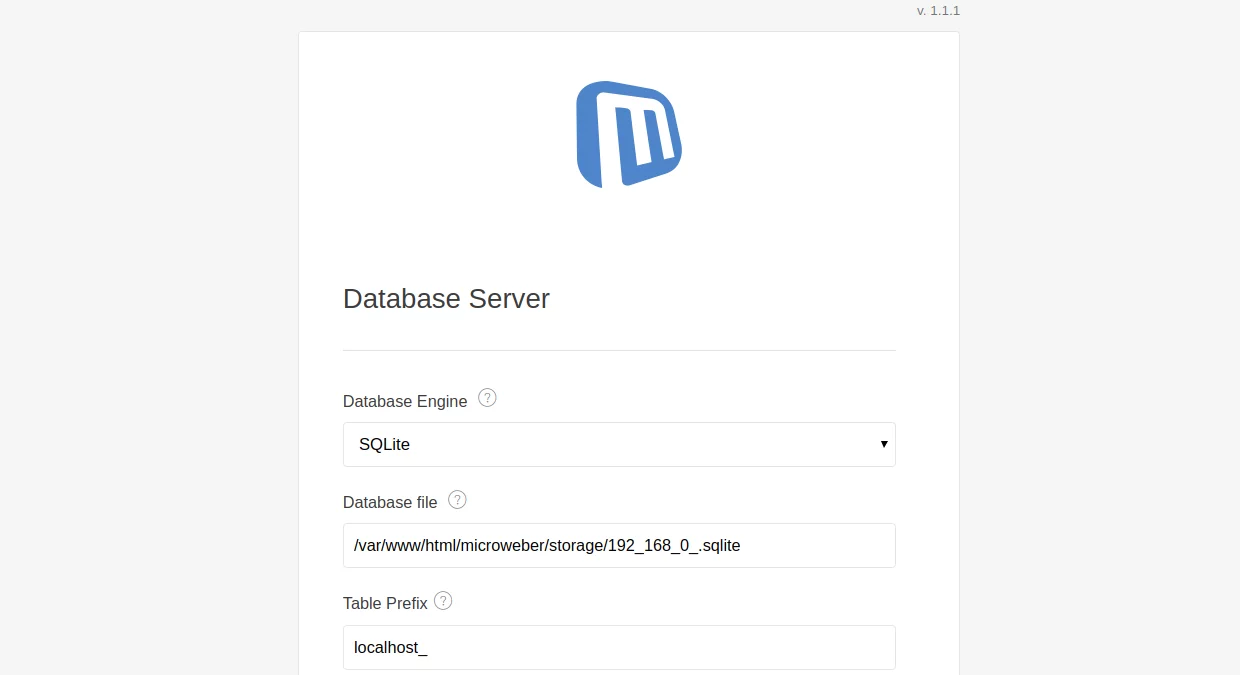The width and height of the screenshot is (1240, 675).
Task: Click the question mark beside Database file
Action: tap(457, 499)
